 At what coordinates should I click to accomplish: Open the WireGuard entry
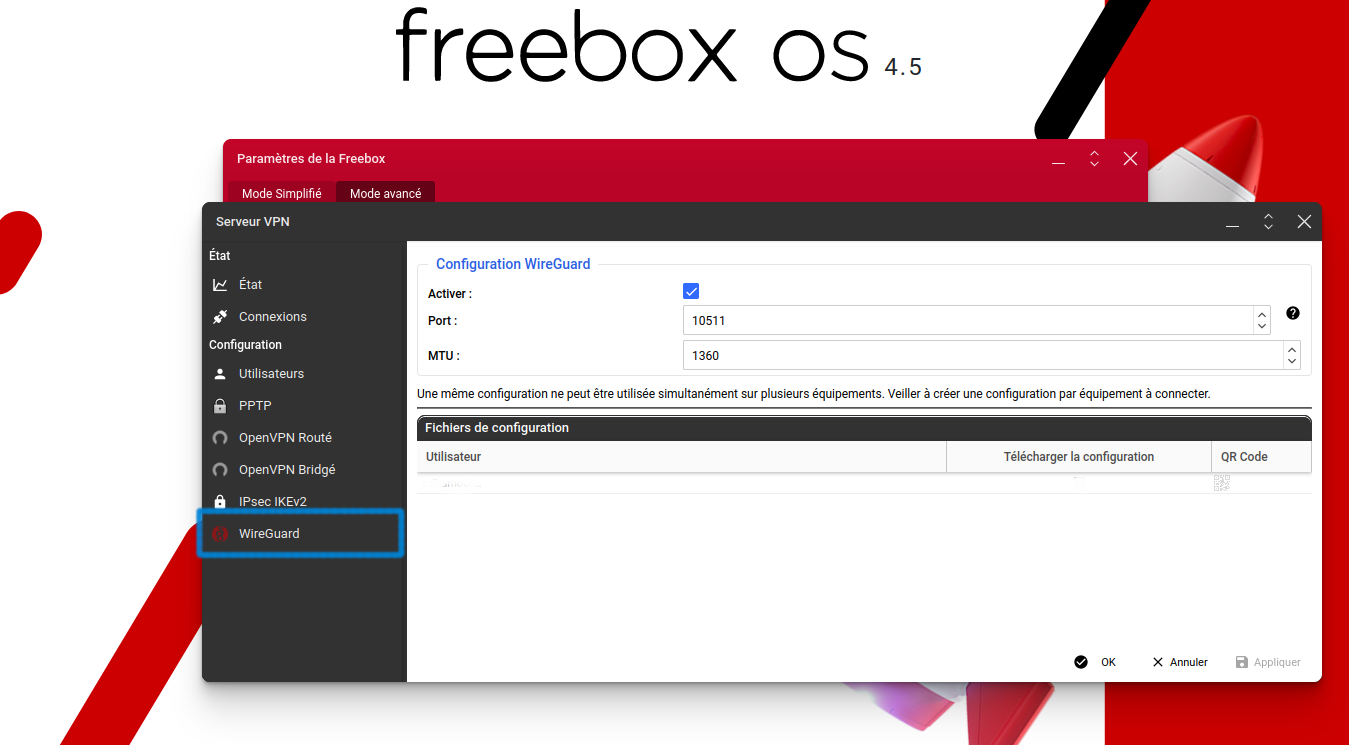tap(302, 533)
